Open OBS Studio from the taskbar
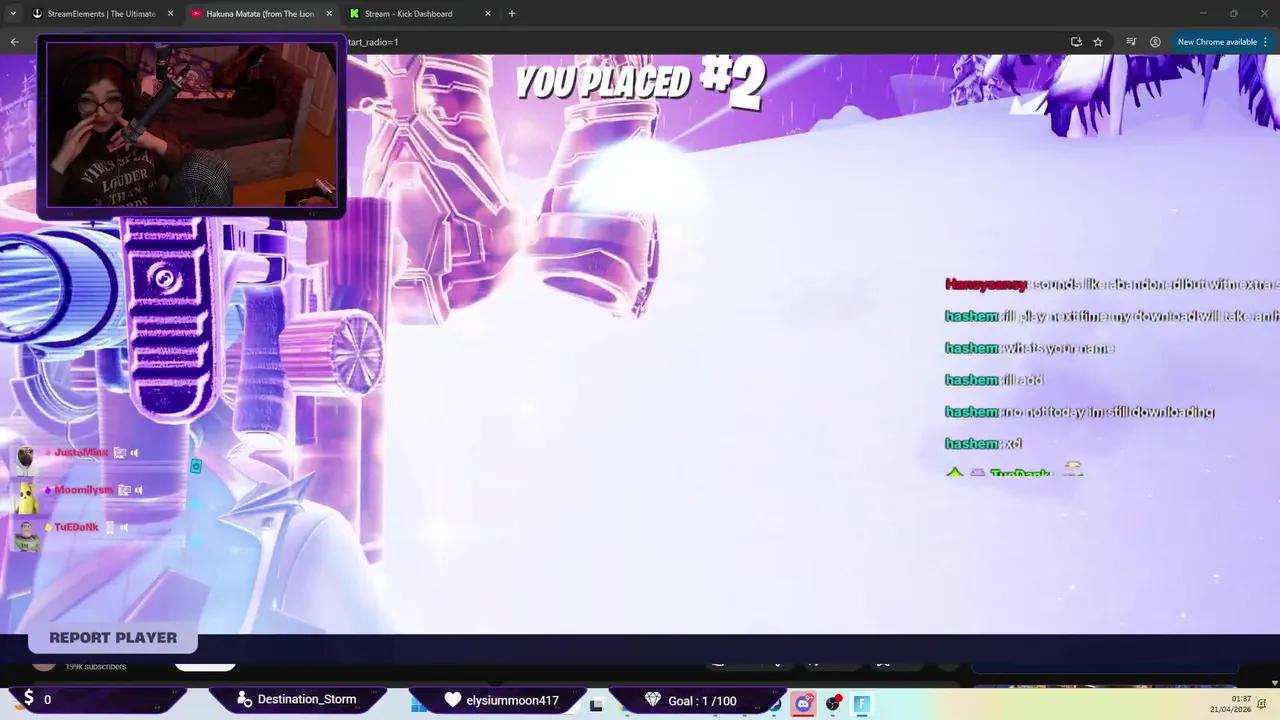This screenshot has width=1280, height=720. click(x=832, y=704)
